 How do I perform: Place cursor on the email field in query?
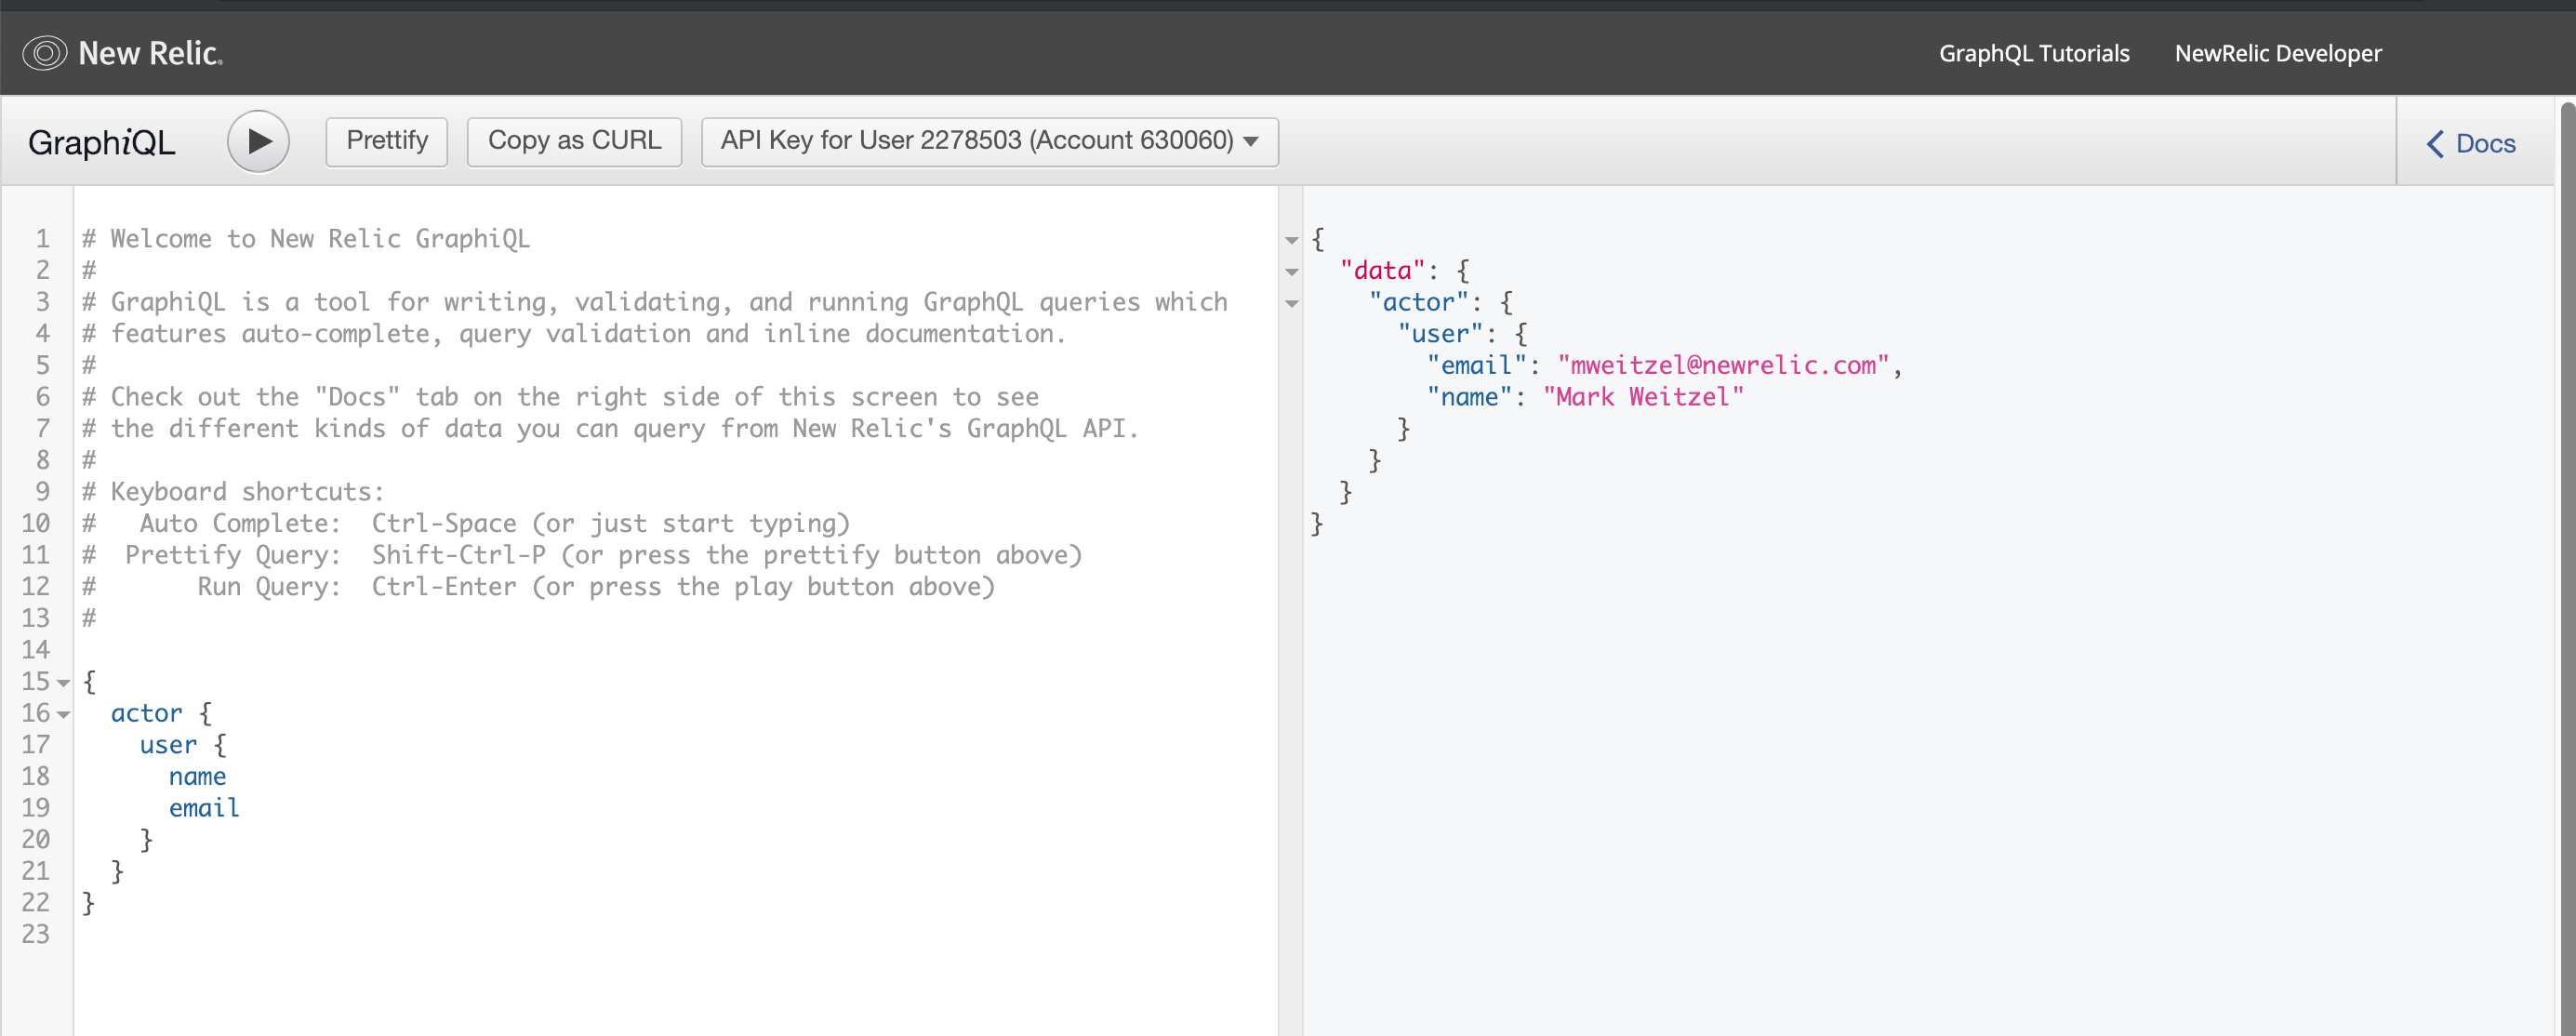(204, 808)
